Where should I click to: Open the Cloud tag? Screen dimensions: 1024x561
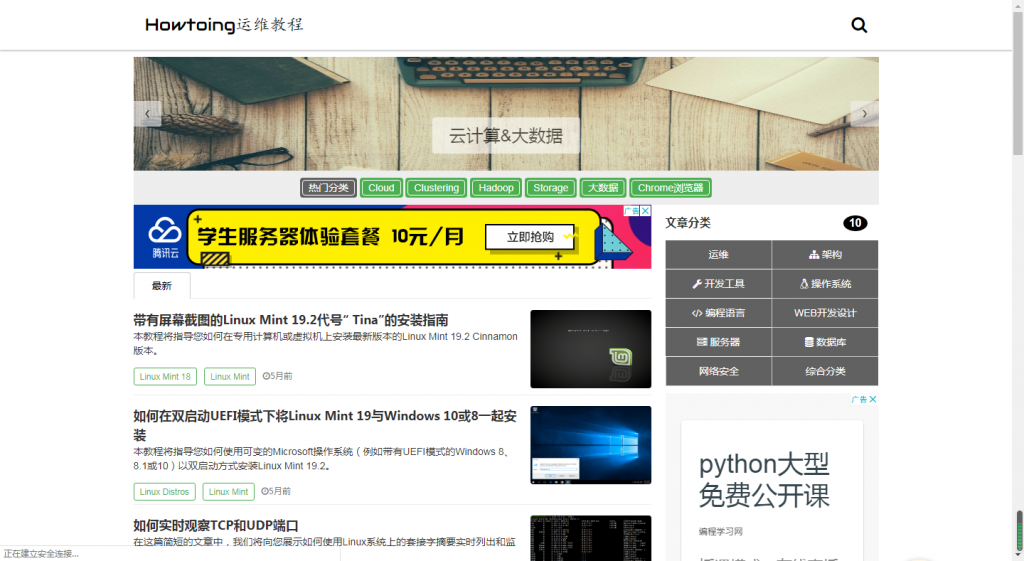[x=381, y=187]
